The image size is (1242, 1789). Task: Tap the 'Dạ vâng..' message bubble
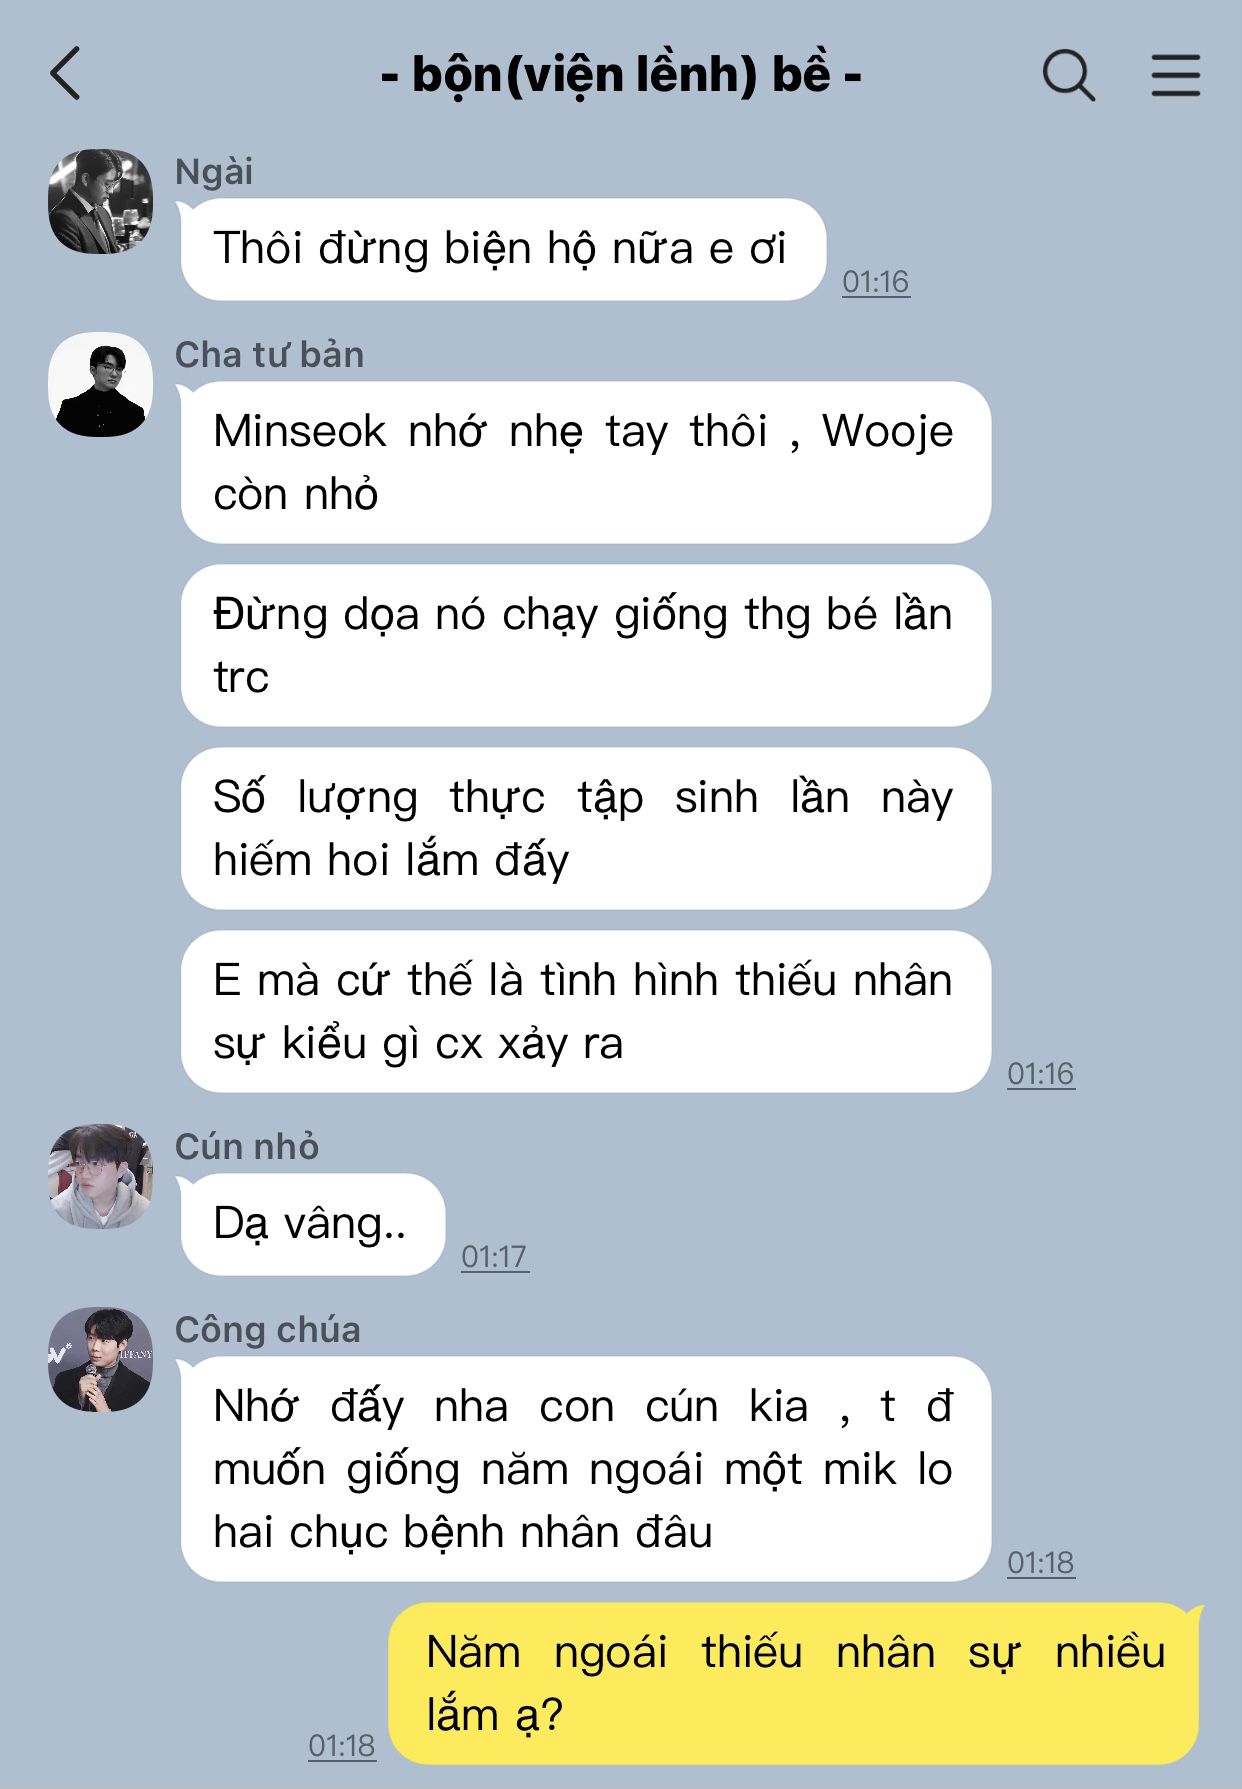click(x=312, y=1224)
